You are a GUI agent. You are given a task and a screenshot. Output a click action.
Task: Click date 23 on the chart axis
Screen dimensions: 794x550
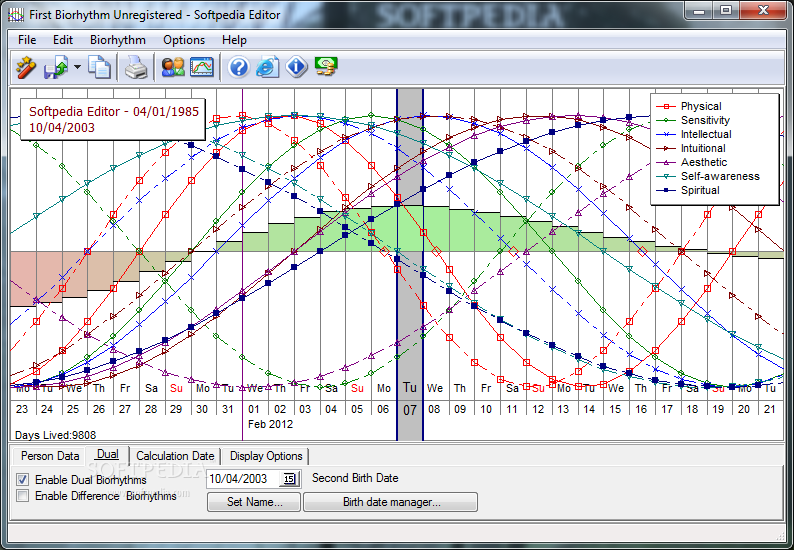[x=22, y=409]
